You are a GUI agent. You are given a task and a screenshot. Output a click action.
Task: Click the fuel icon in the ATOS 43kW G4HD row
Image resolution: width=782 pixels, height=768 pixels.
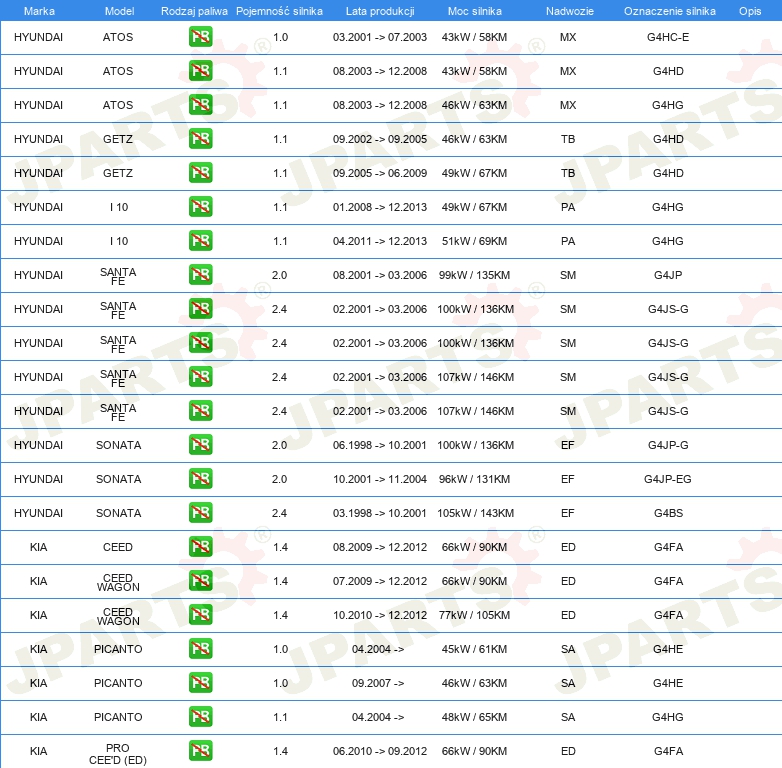click(x=200, y=71)
